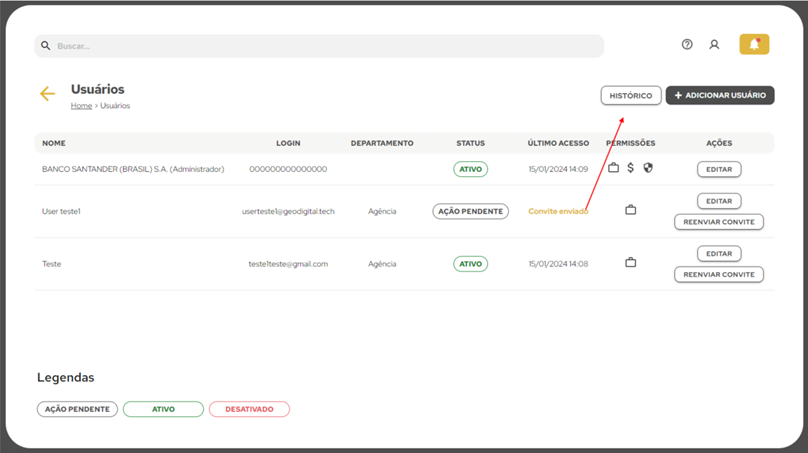Click Adicionar Usuário button
Screen dimensions: 808x453
(x=720, y=95)
